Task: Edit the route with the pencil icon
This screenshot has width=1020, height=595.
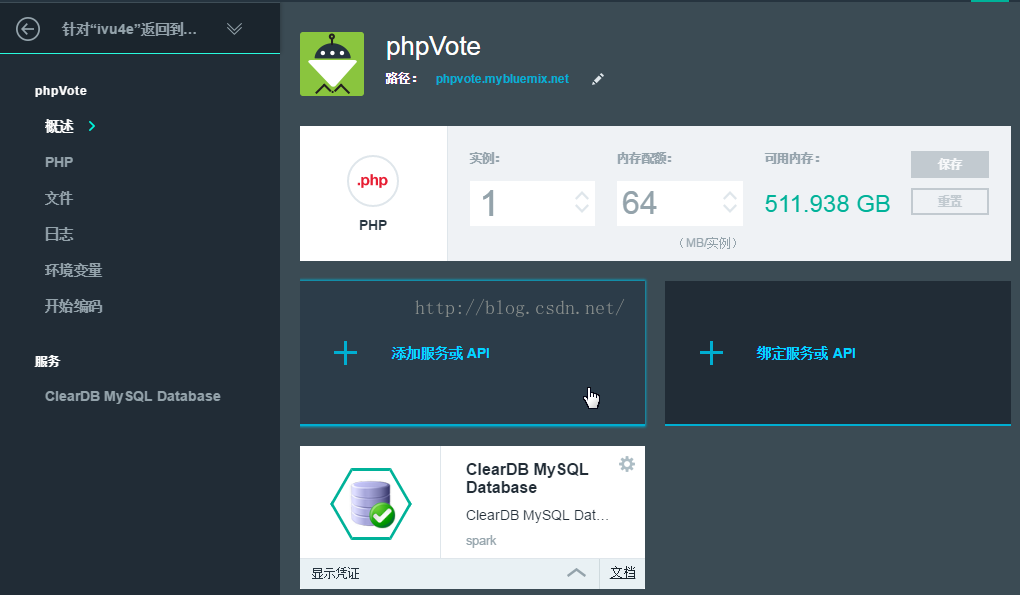Action: click(598, 79)
